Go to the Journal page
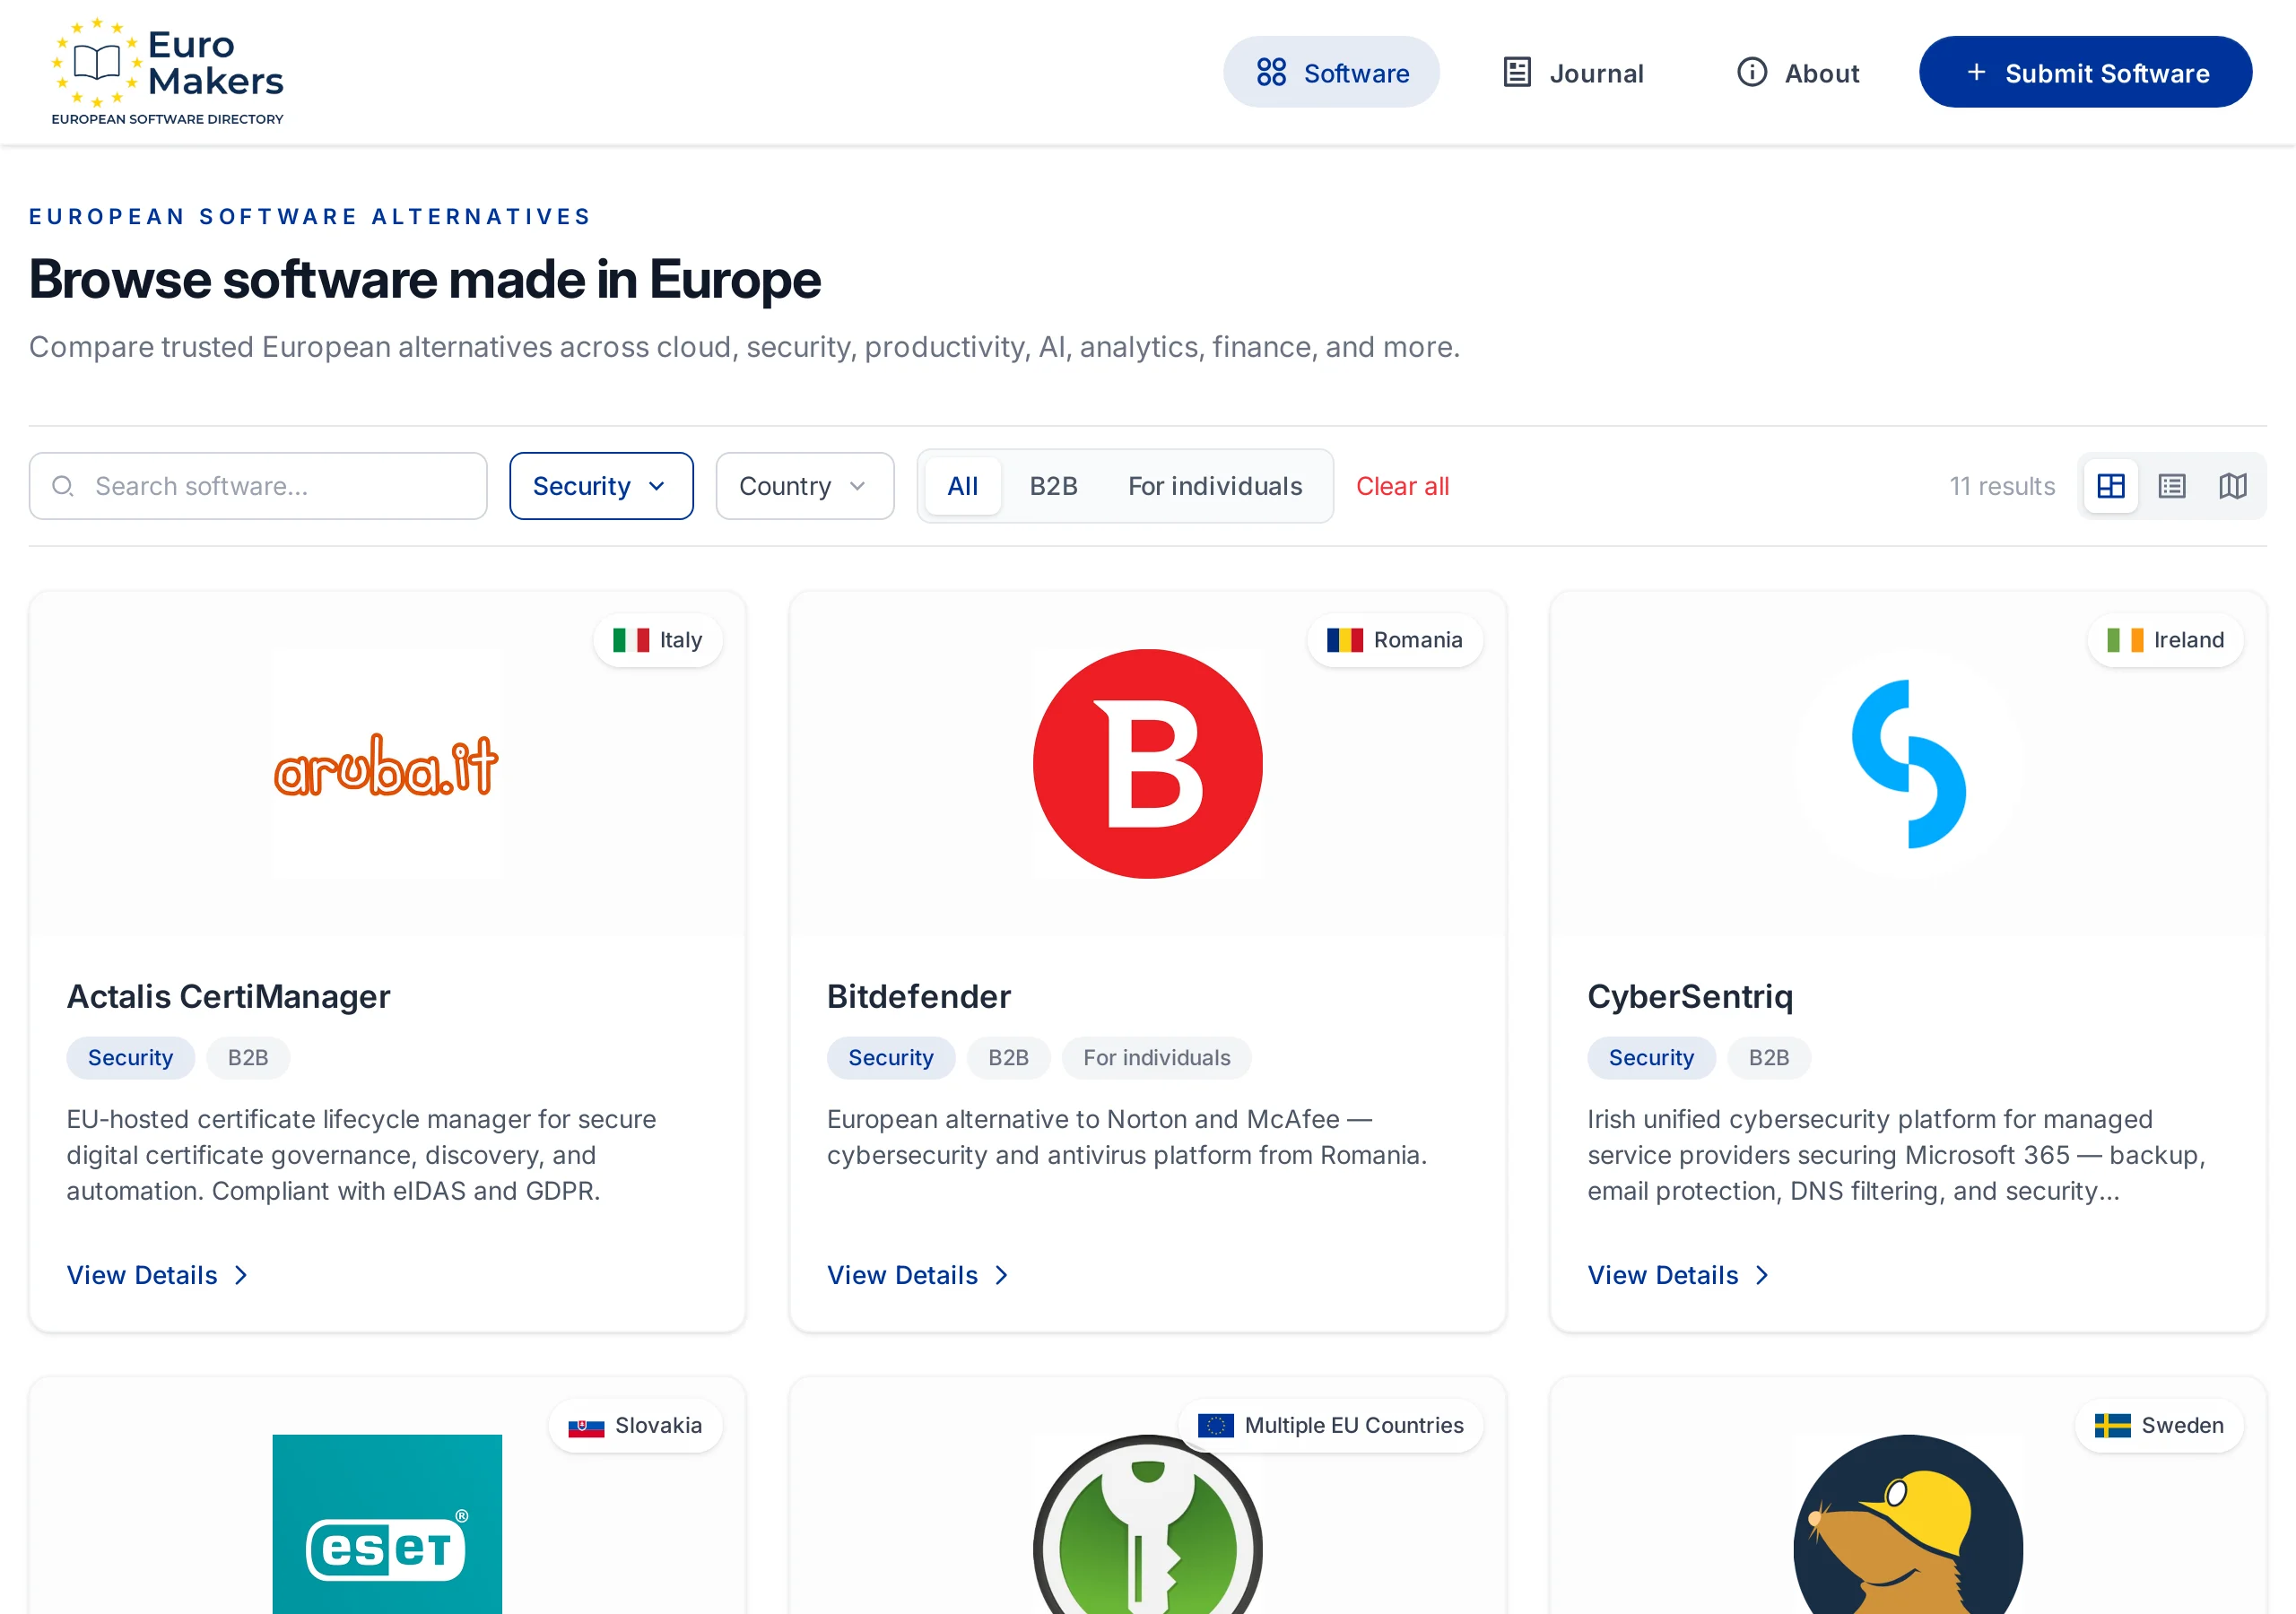2296x1614 pixels. click(x=1573, y=73)
